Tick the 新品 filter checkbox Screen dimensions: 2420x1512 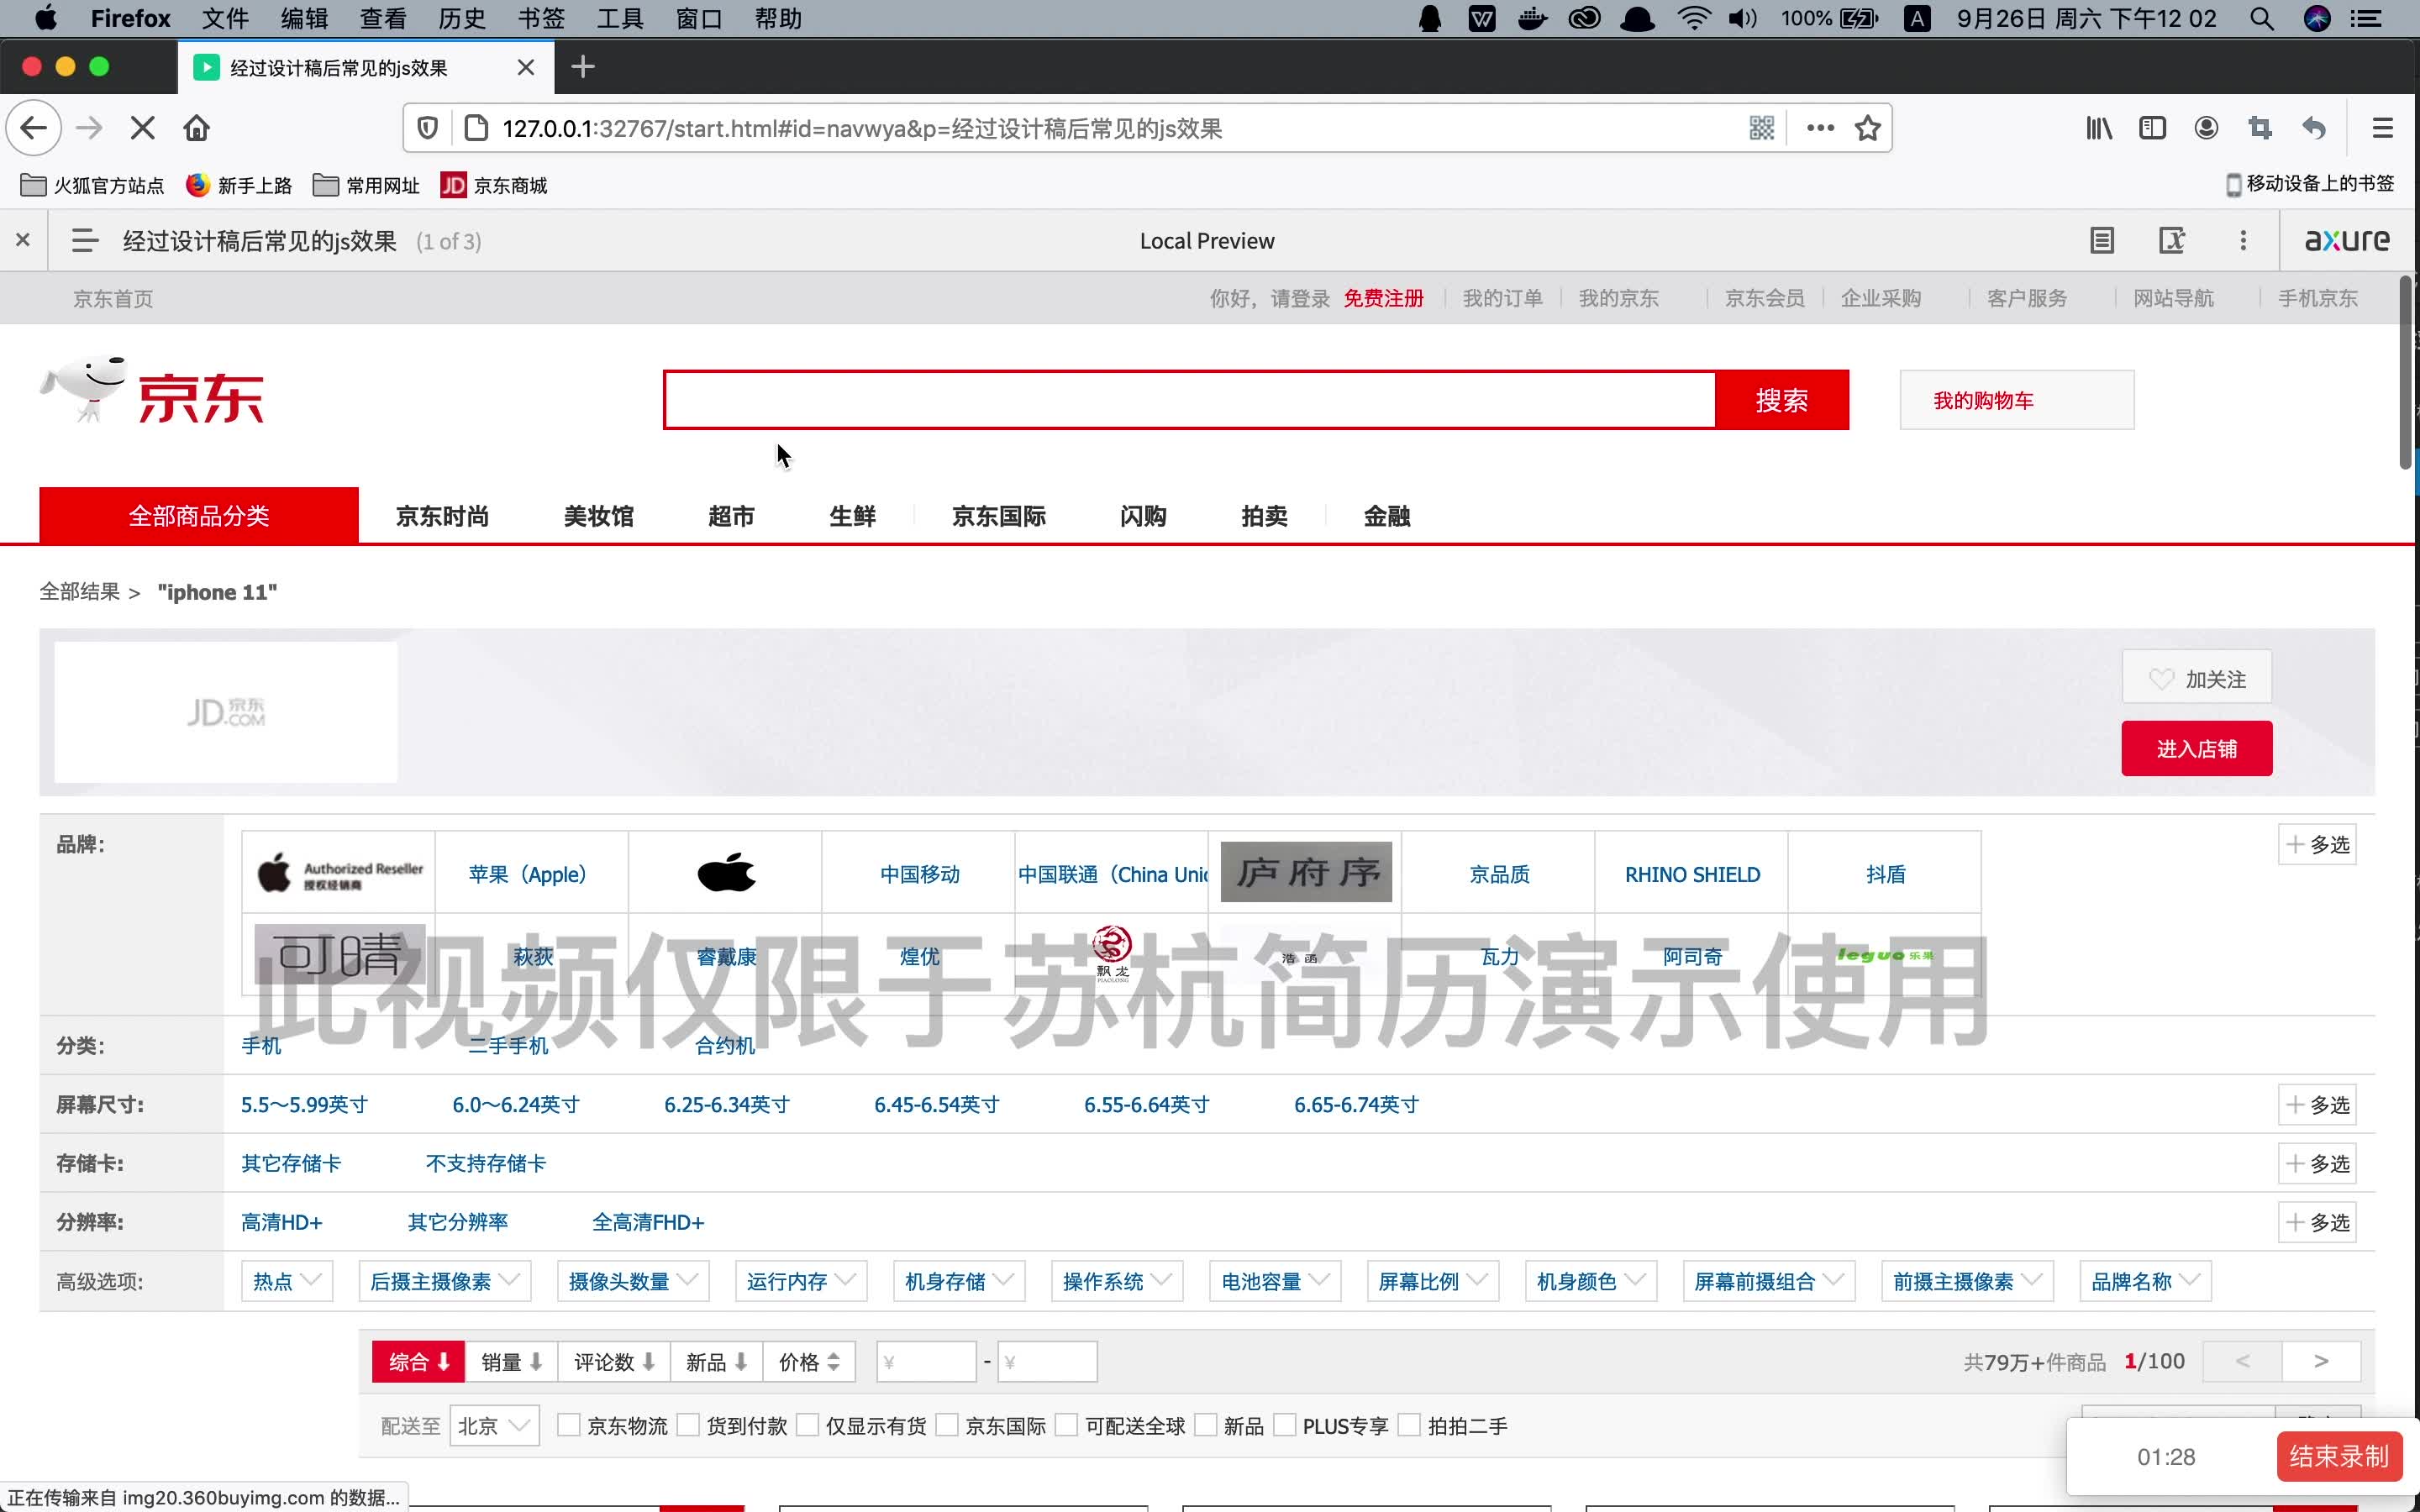[1206, 1425]
